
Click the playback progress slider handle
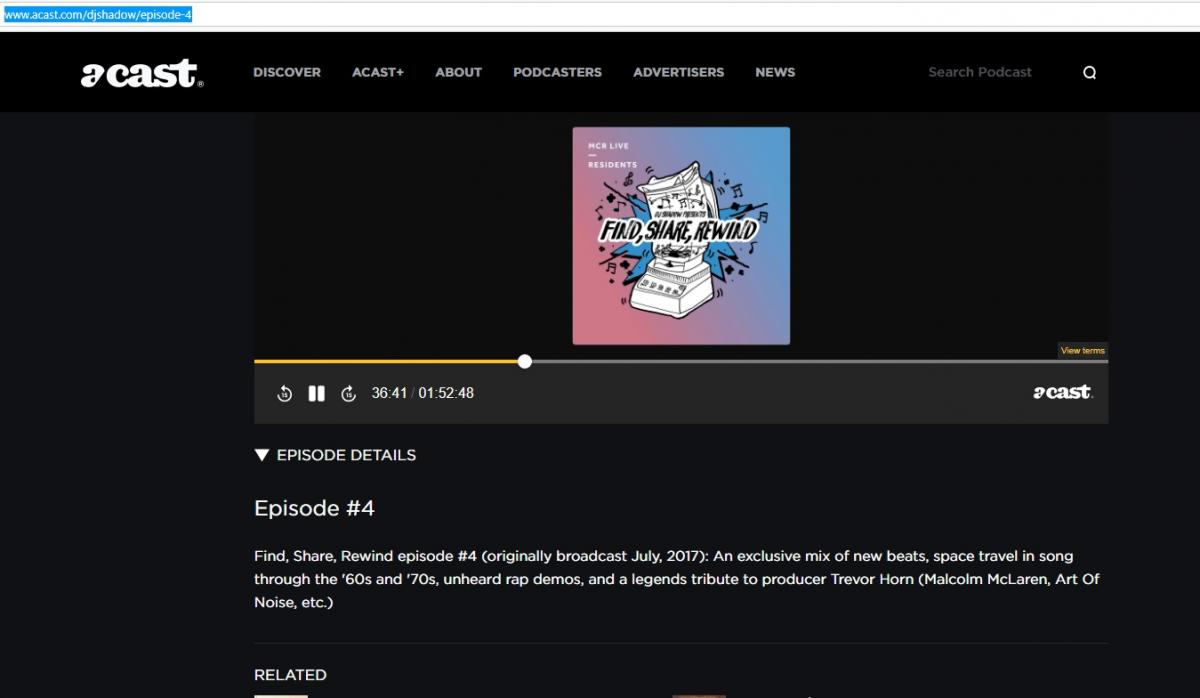525,361
